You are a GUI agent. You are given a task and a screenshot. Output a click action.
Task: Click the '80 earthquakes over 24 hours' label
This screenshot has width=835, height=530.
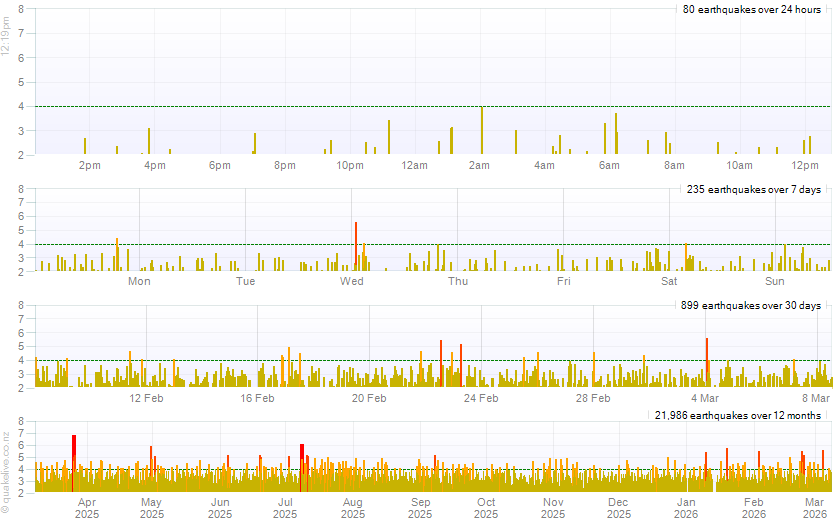(x=751, y=10)
